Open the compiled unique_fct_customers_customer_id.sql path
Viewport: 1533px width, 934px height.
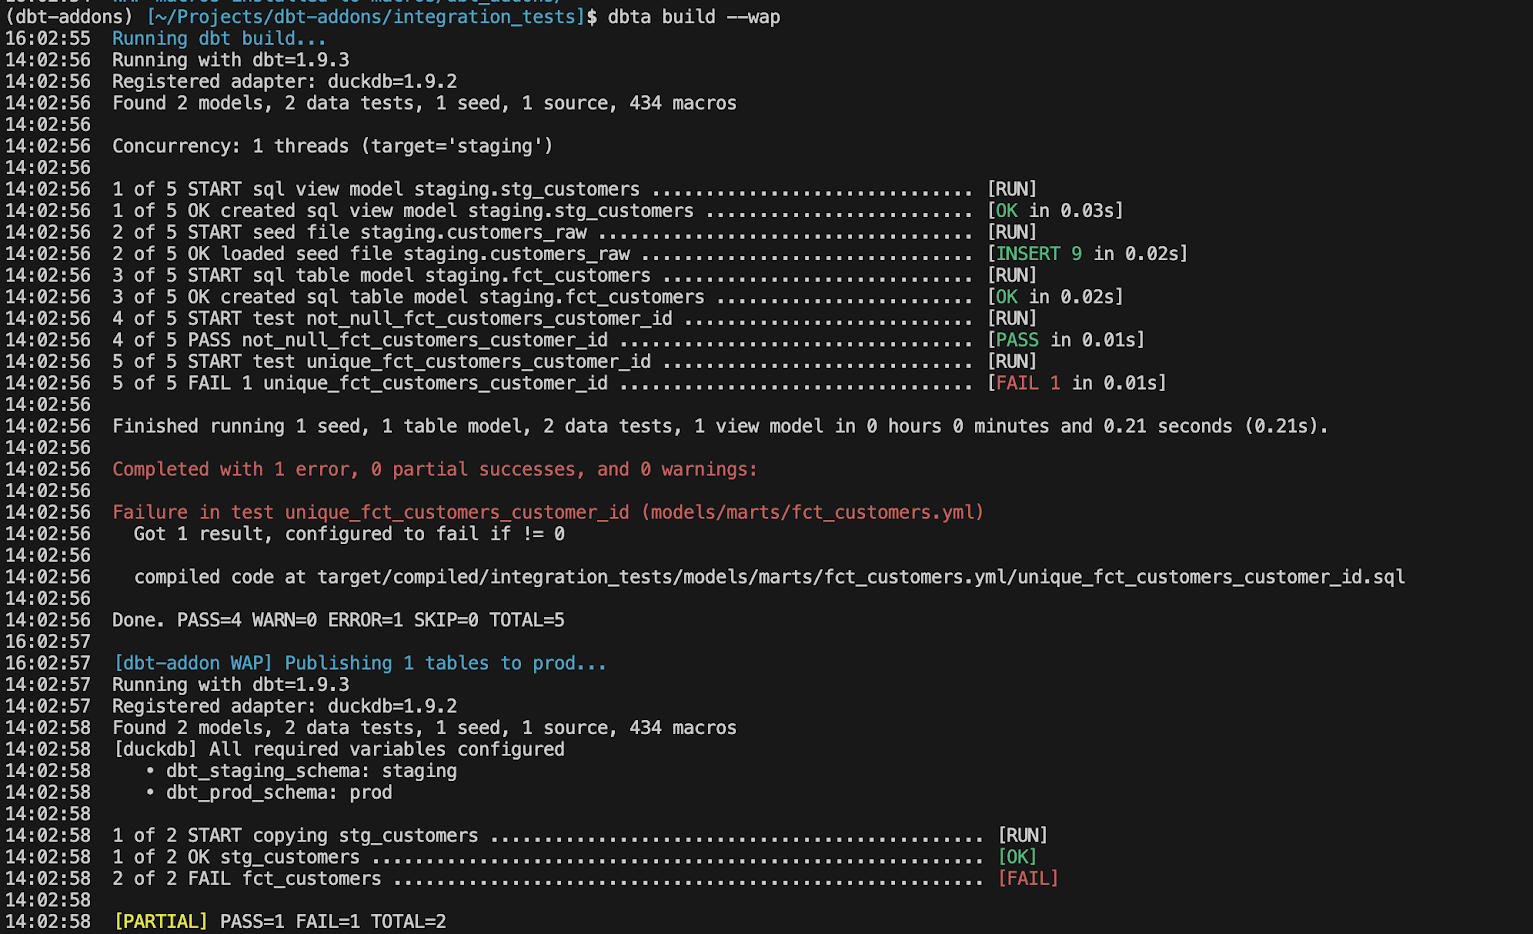click(861, 577)
